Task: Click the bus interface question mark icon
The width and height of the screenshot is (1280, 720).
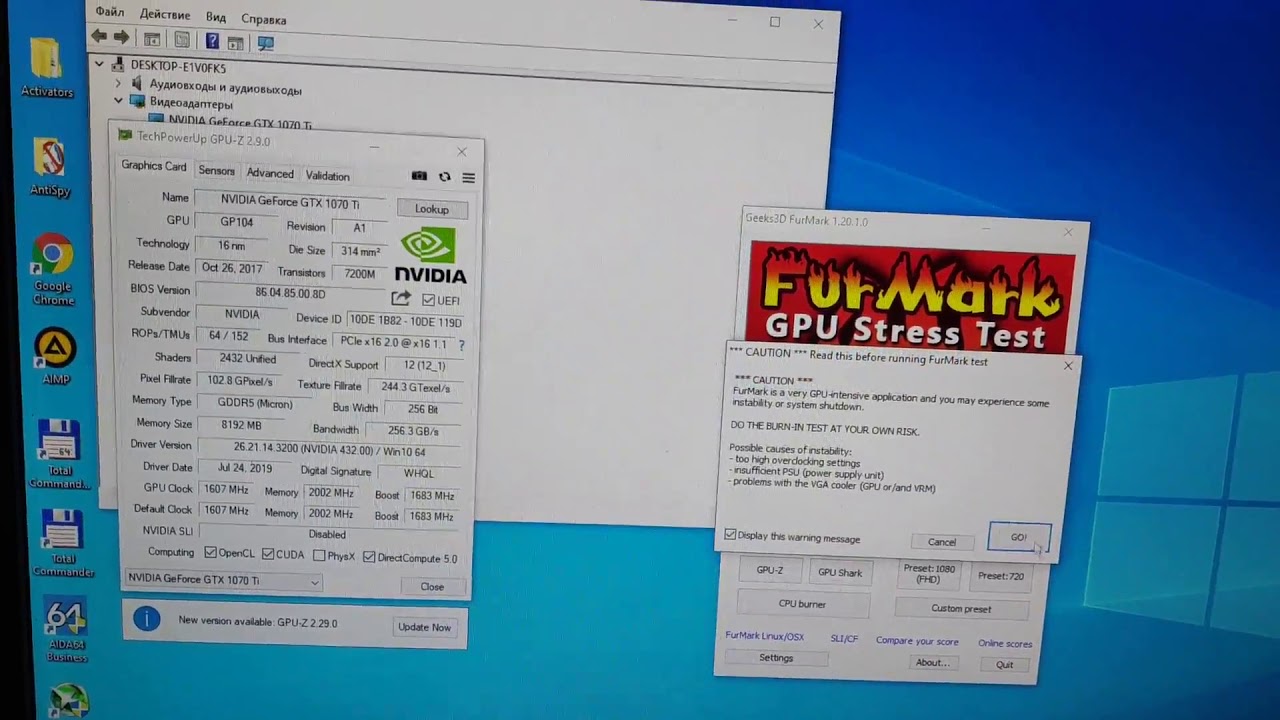Action: 461,344
